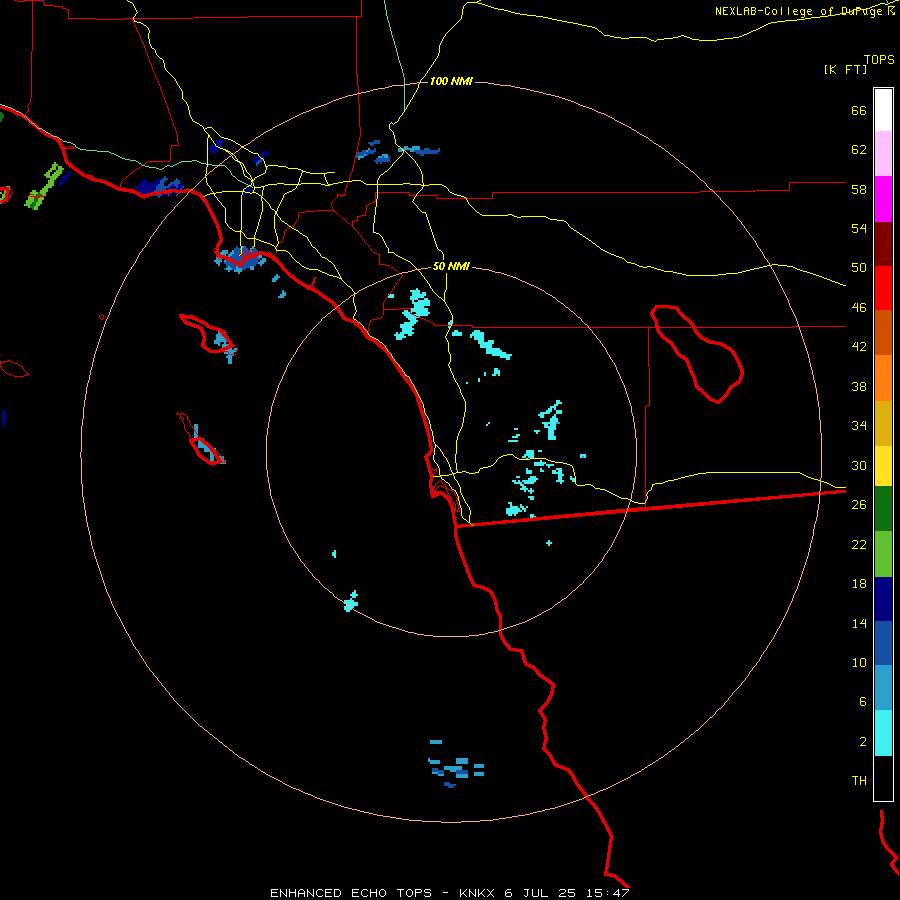
Task: Click the '22' legend value
Action: click(x=859, y=544)
